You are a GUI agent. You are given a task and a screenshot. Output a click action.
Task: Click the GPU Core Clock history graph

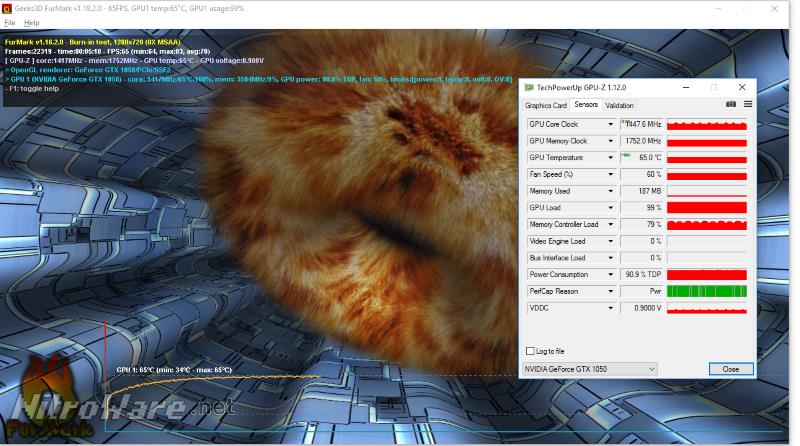[x=707, y=124]
